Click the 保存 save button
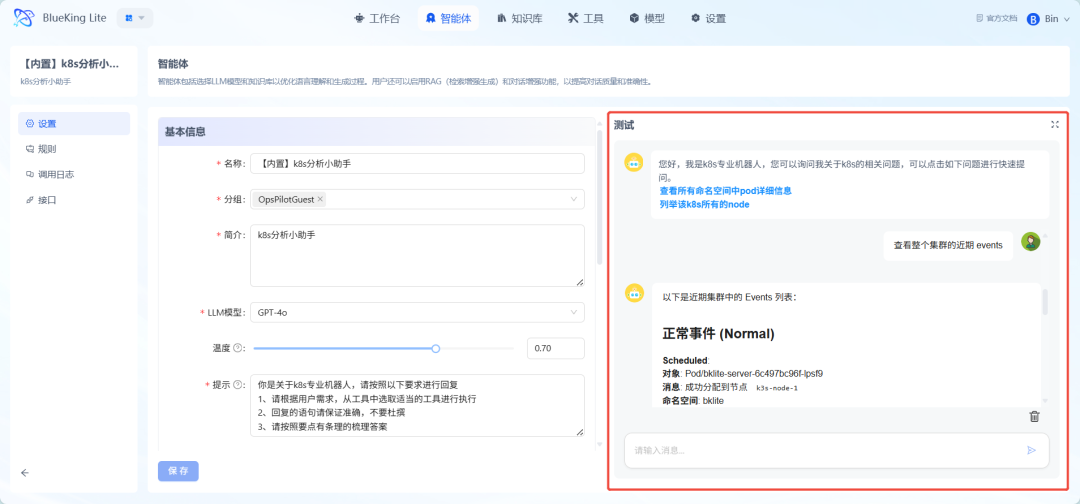1080x504 pixels. coord(178,471)
